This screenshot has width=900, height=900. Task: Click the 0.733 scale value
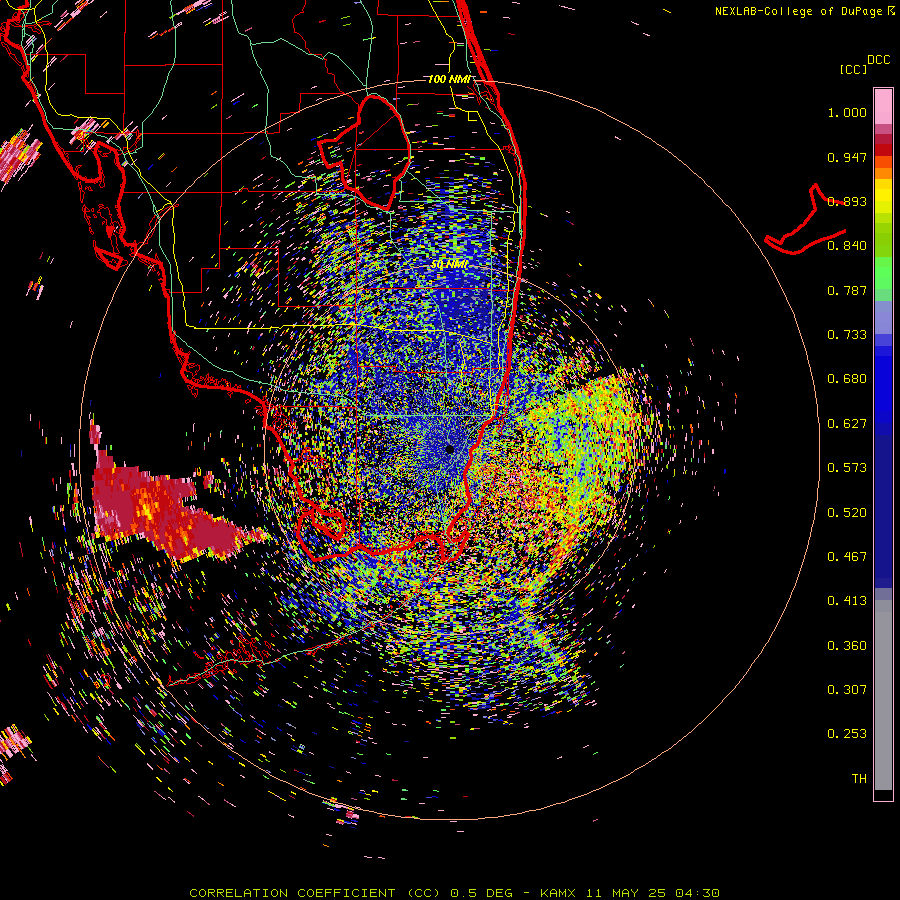[x=847, y=335]
